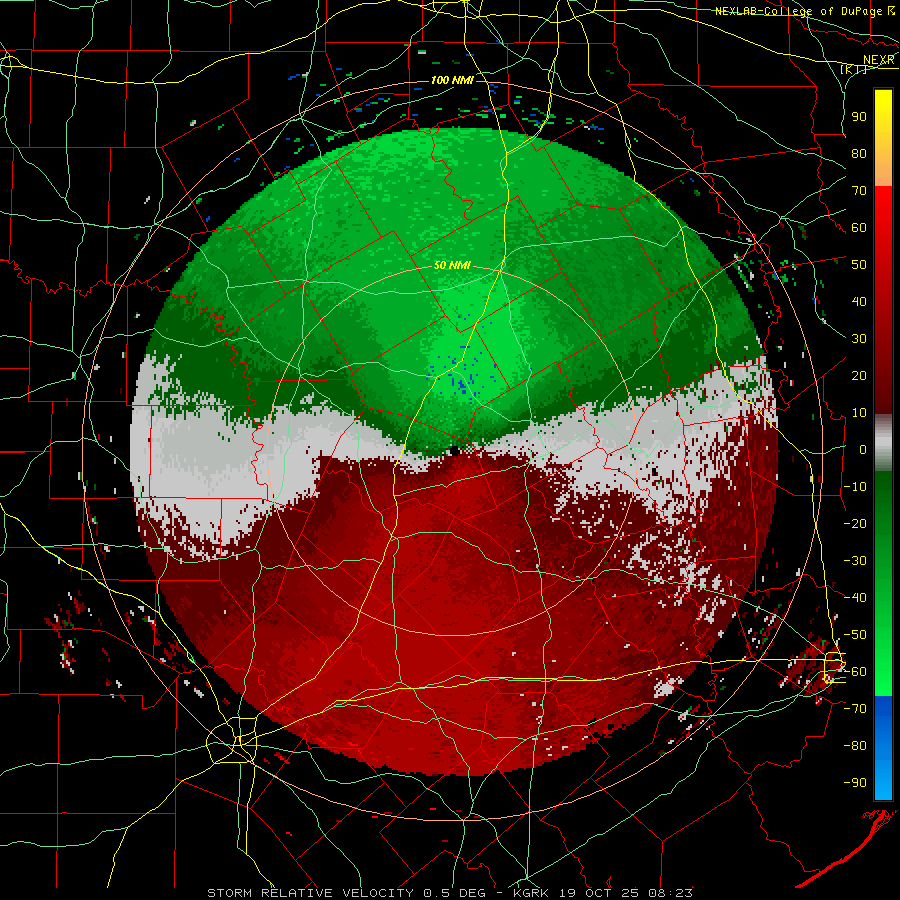Click the -60 value on velocity scale

coord(855,672)
